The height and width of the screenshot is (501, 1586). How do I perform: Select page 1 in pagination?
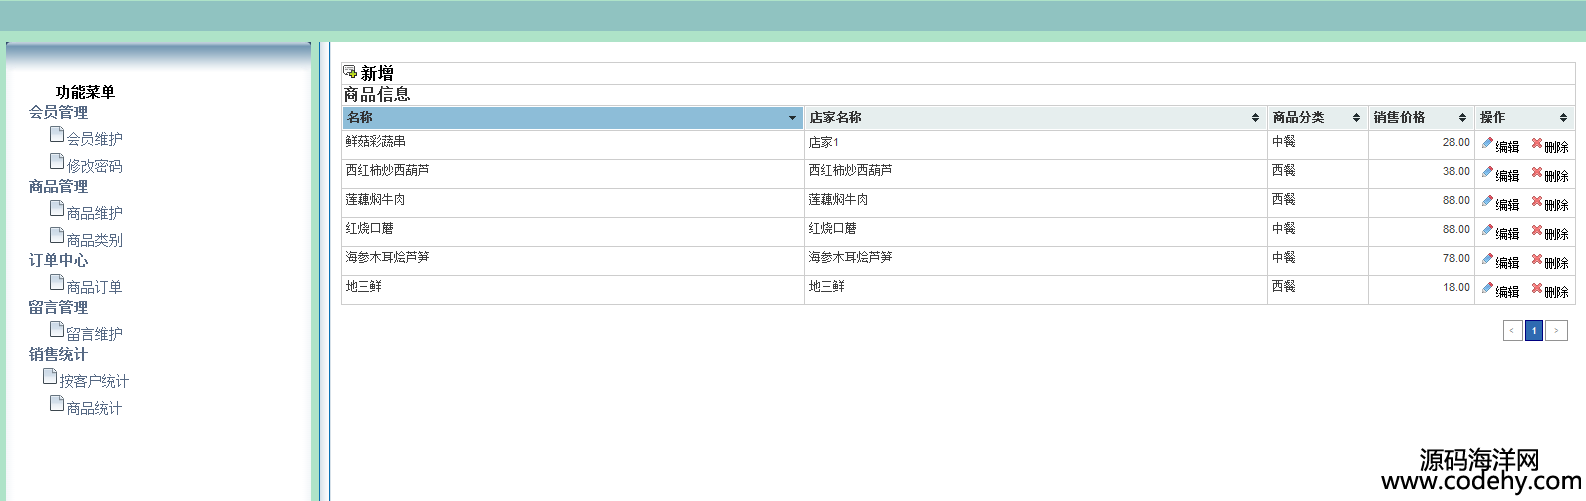[1534, 330]
